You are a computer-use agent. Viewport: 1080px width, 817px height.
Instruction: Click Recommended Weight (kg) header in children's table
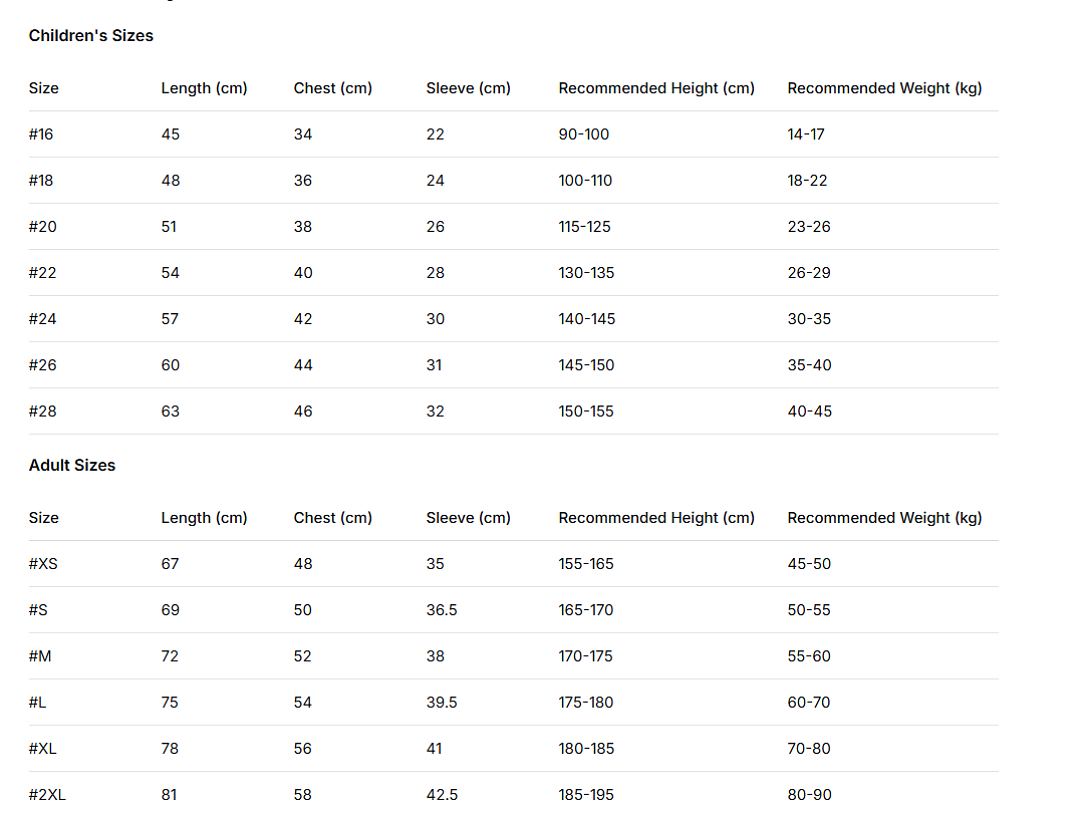click(884, 88)
